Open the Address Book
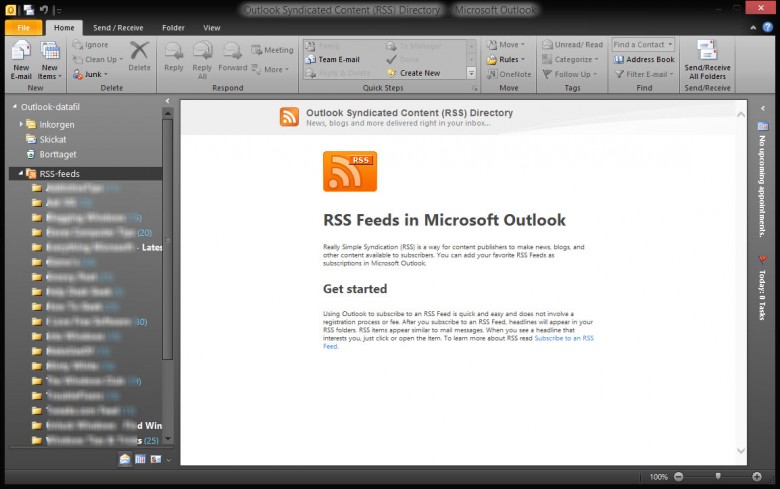The image size is (780, 489). (644, 59)
